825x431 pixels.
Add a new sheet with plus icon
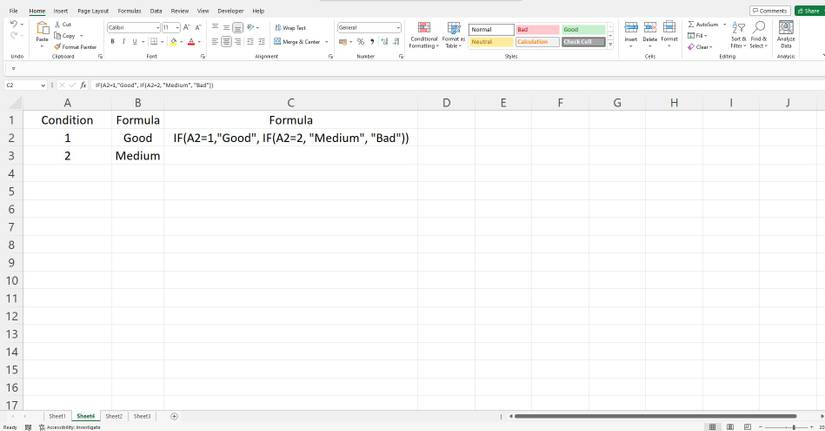point(174,416)
